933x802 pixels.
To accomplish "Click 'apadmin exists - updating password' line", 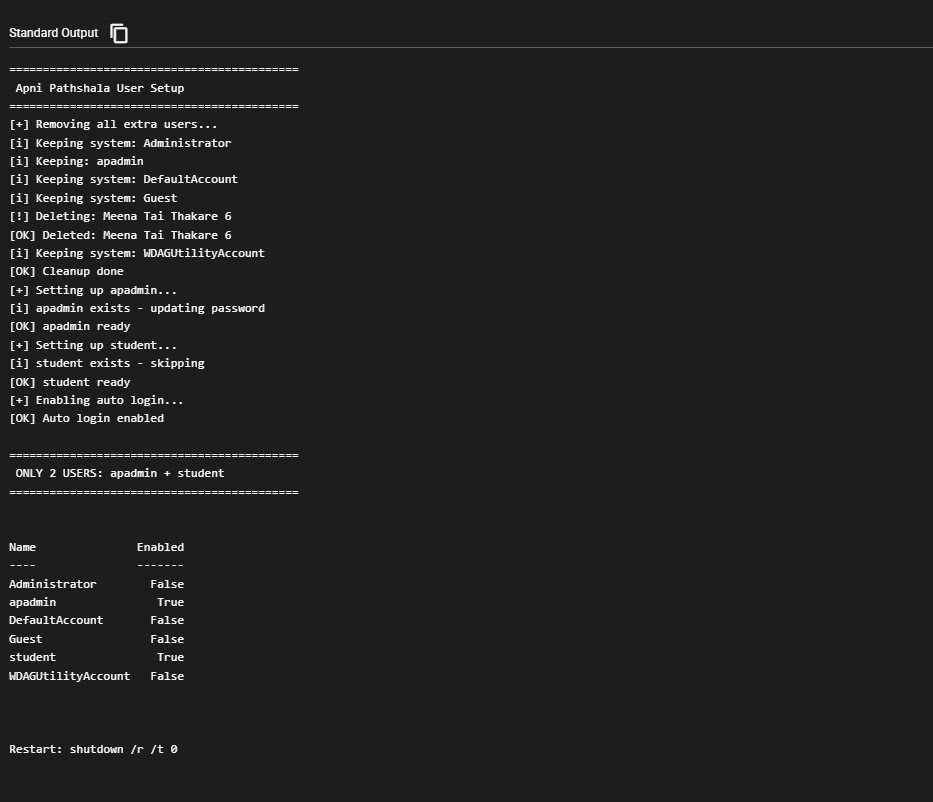I will [x=137, y=308].
